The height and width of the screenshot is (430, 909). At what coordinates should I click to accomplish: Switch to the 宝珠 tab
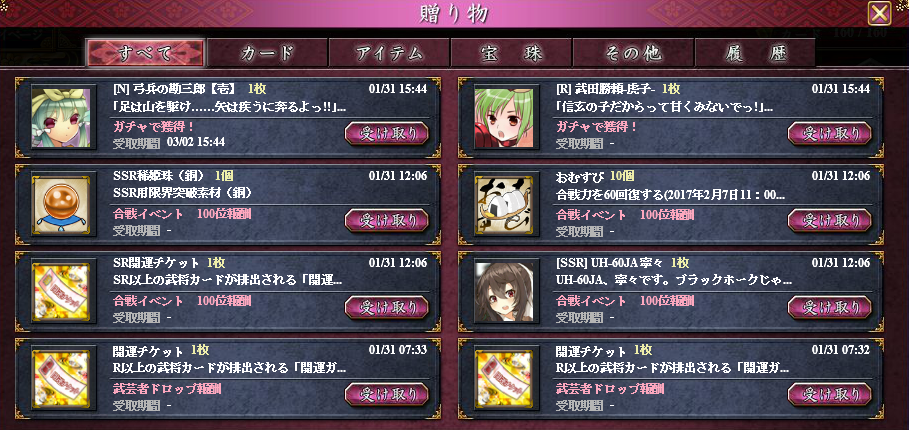pos(511,53)
